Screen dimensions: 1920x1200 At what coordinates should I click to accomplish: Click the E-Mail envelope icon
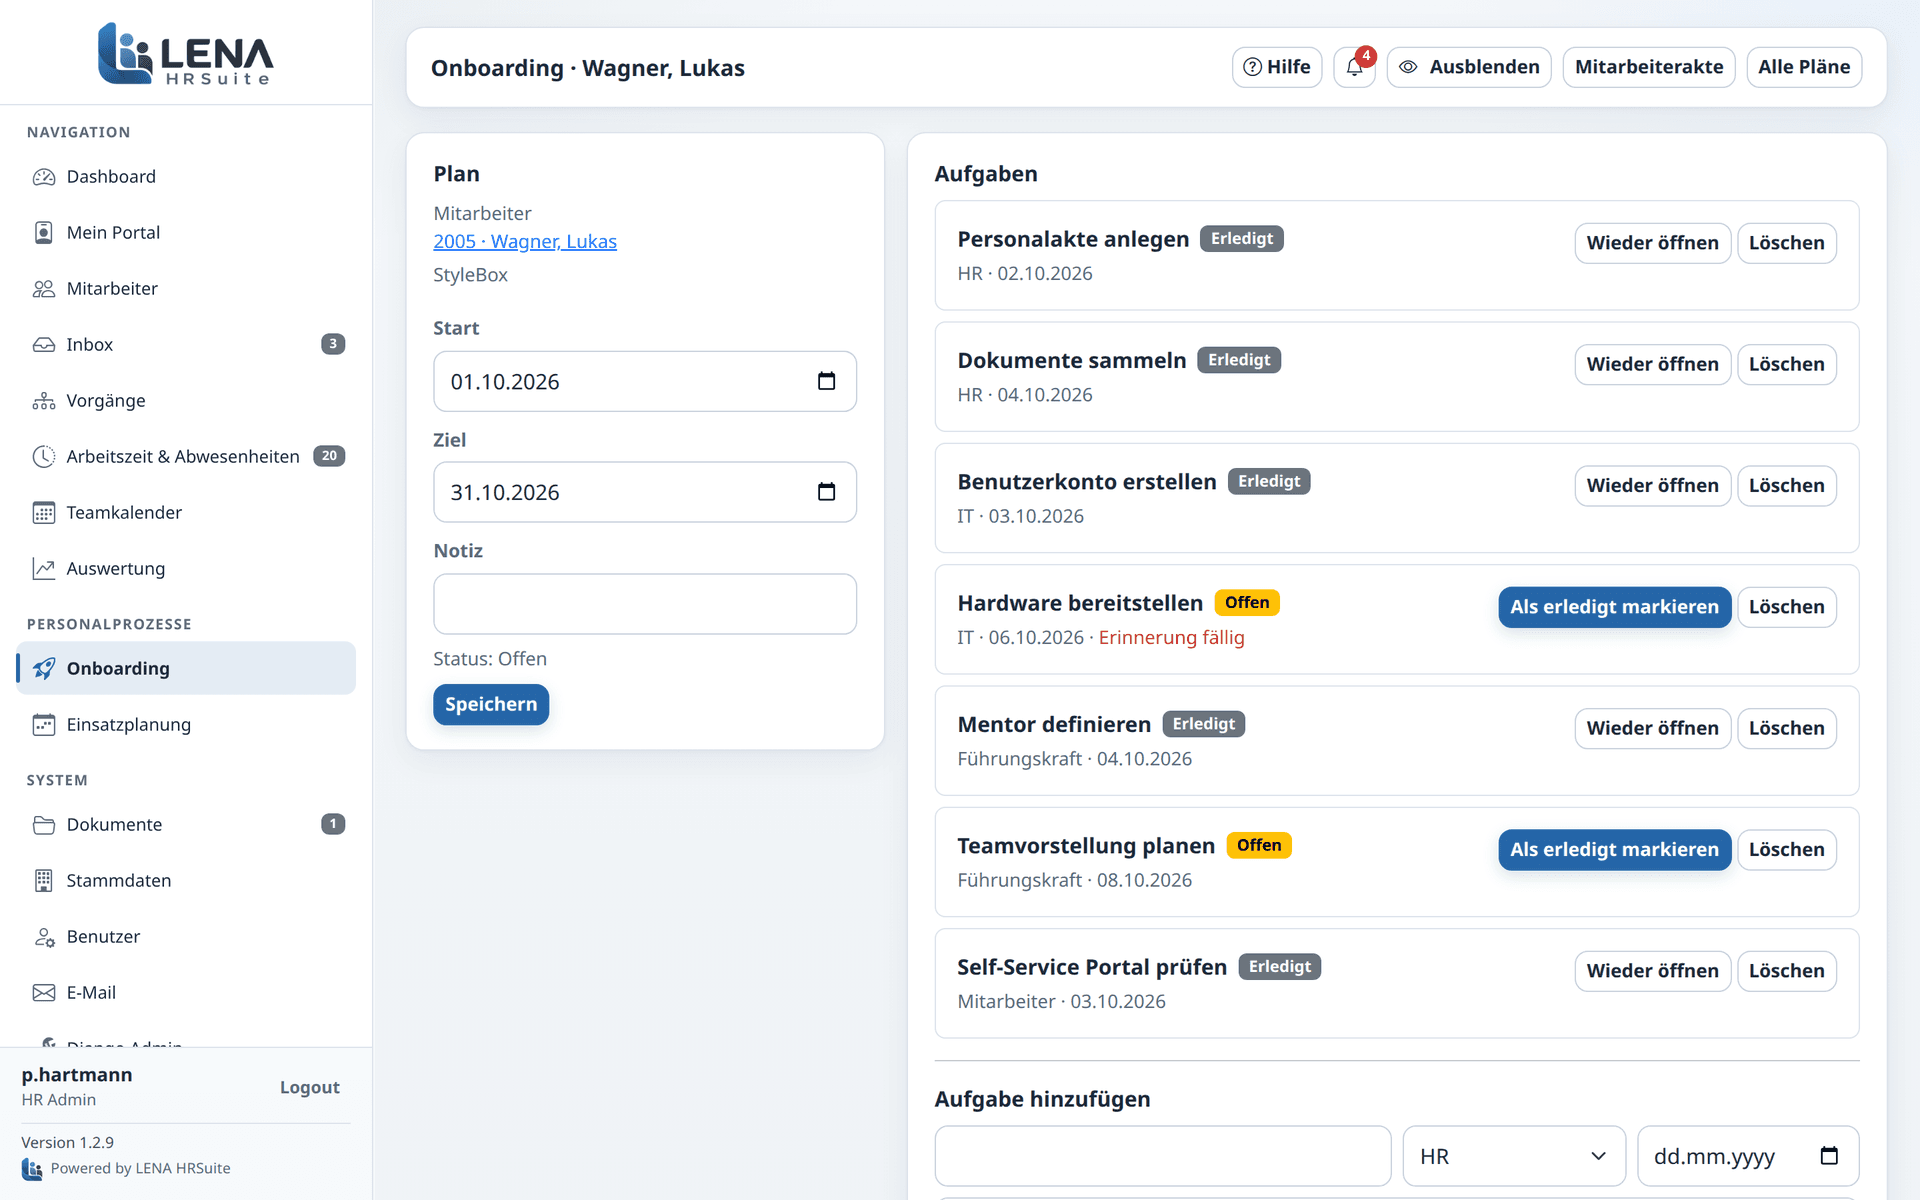click(x=44, y=993)
